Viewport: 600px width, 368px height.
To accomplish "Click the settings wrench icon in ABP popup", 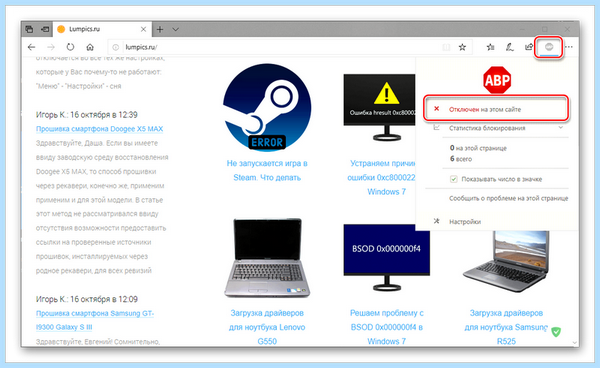I will [437, 221].
